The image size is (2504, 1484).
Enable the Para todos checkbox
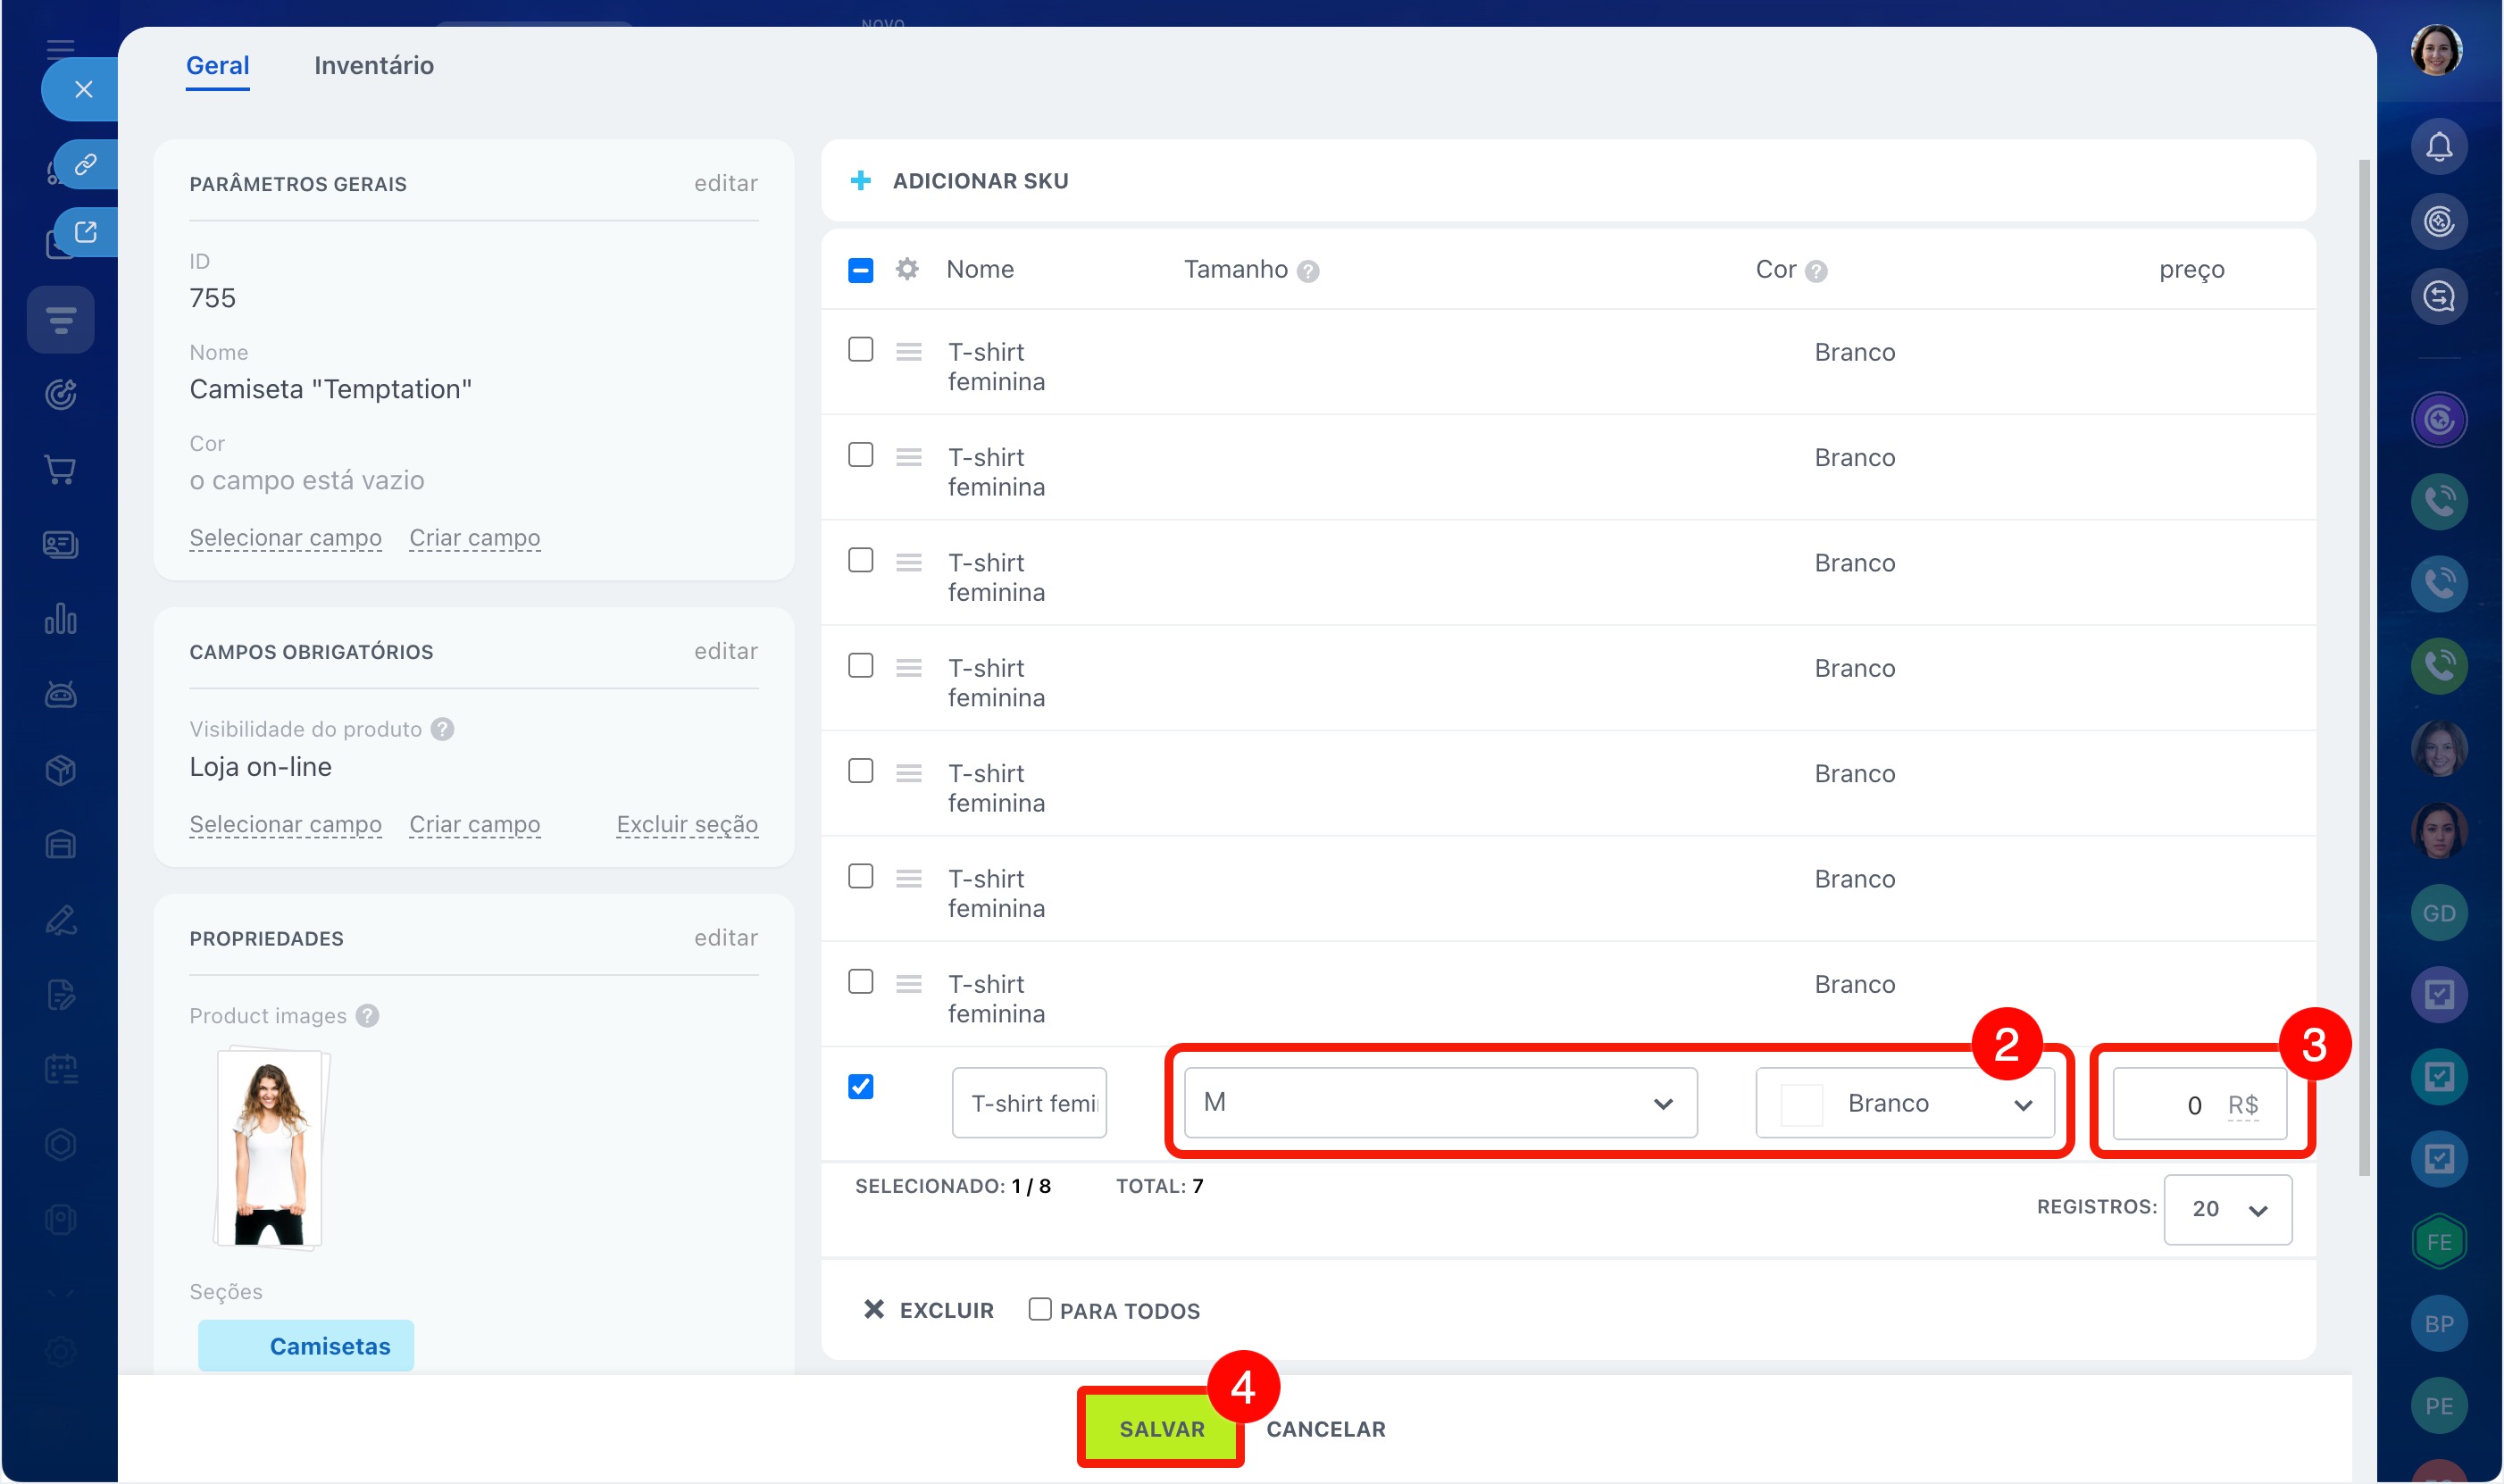pyautogui.click(x=1040, y=1309)
